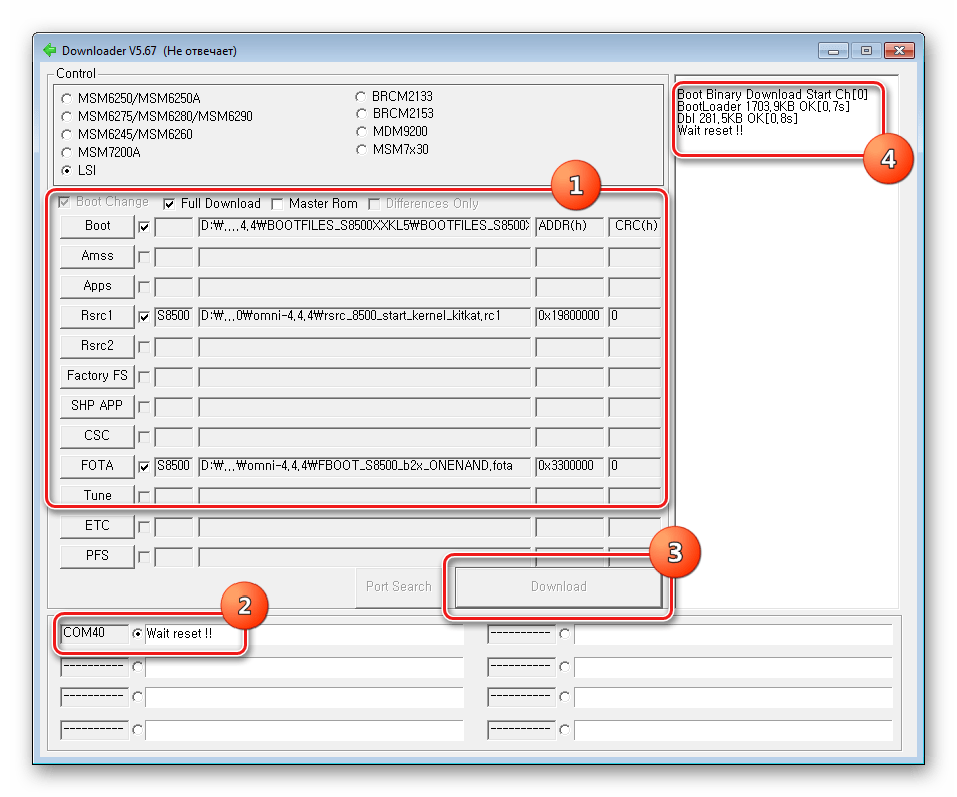Click the Tune file button
Viewport: 957px width, 797px height.
(x=97, y=495)
